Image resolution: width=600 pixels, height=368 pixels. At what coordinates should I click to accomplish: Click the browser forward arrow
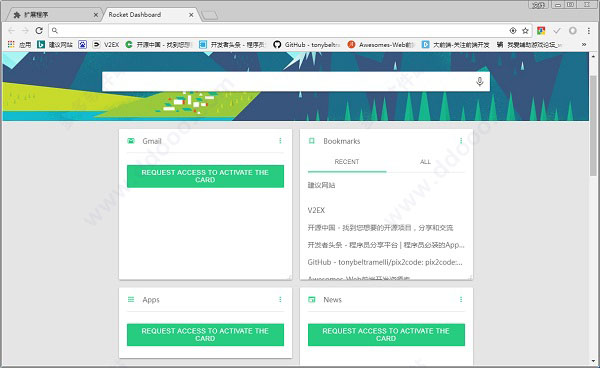(x=25, y=30)
